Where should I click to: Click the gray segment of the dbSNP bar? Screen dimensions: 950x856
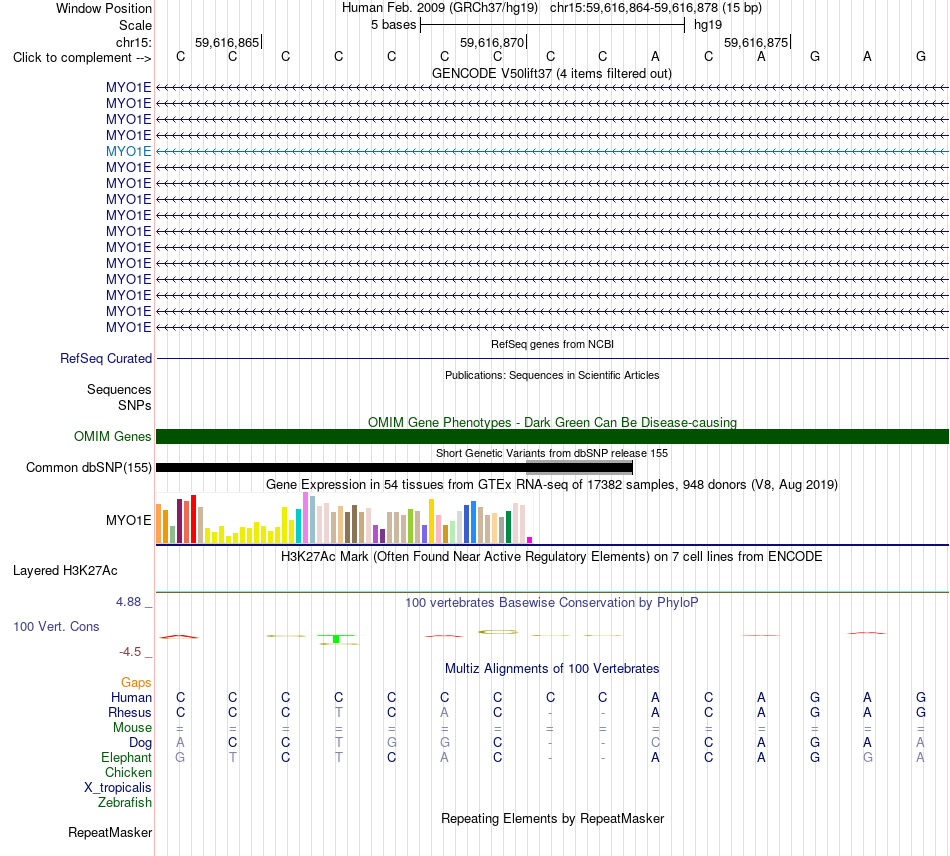(579, 468)
